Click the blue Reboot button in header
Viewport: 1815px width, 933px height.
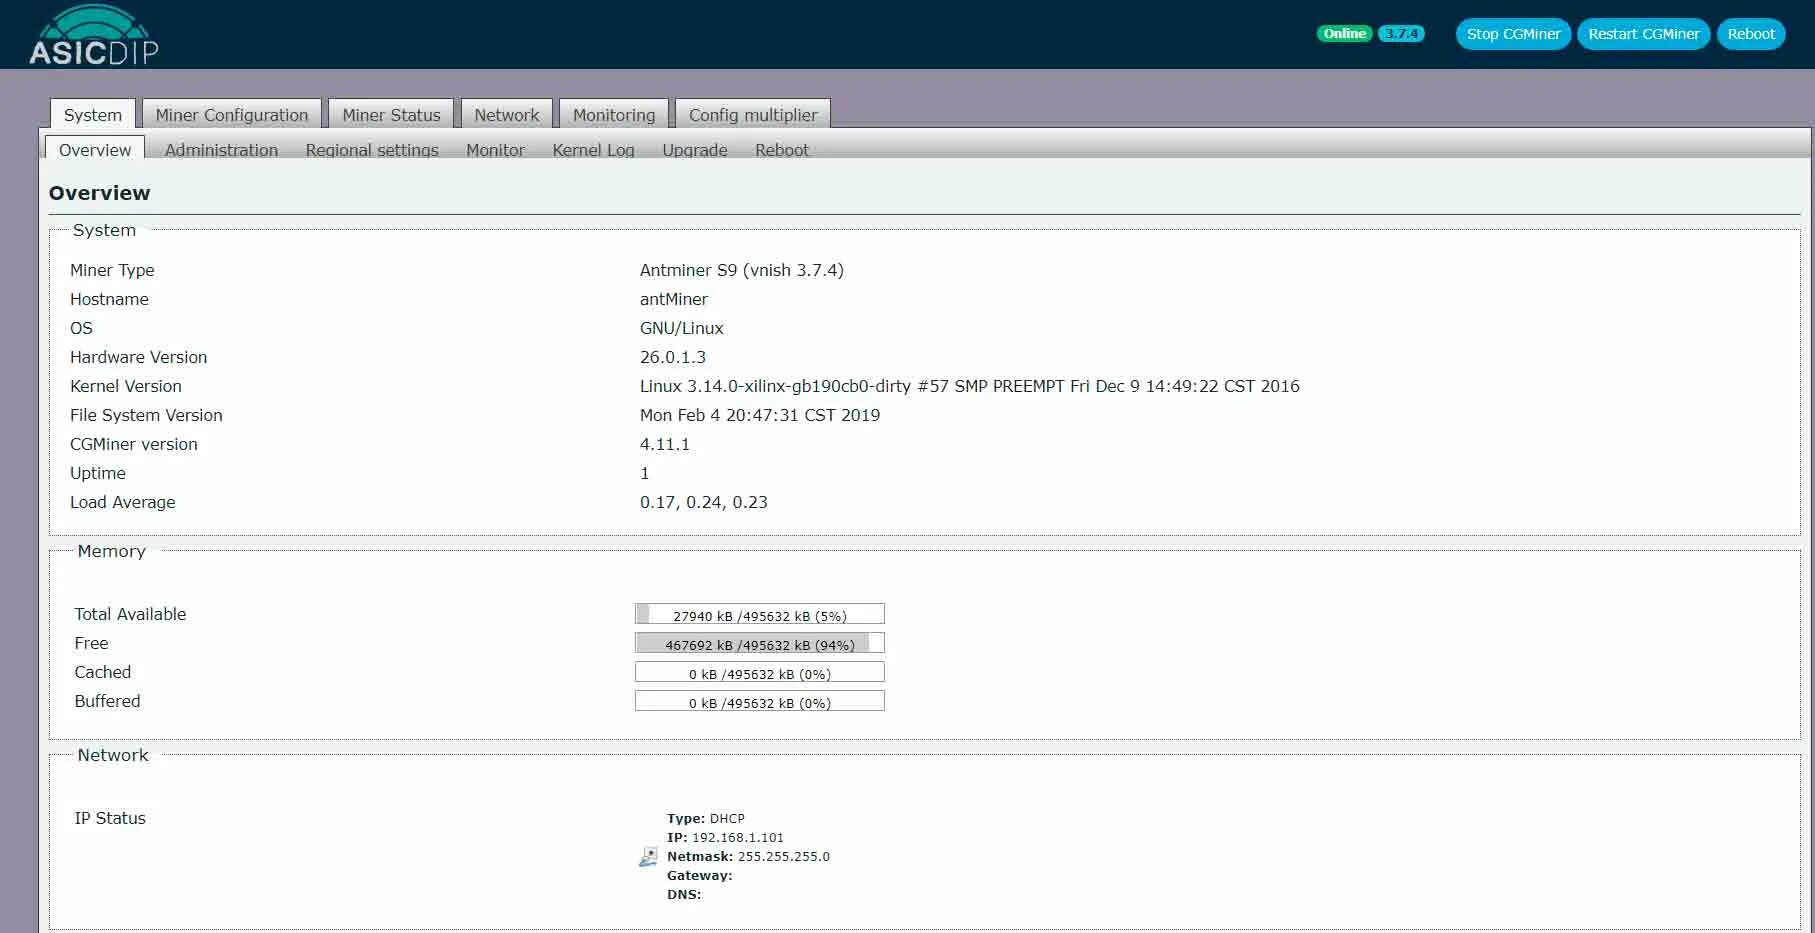[x=1751, y=34]
